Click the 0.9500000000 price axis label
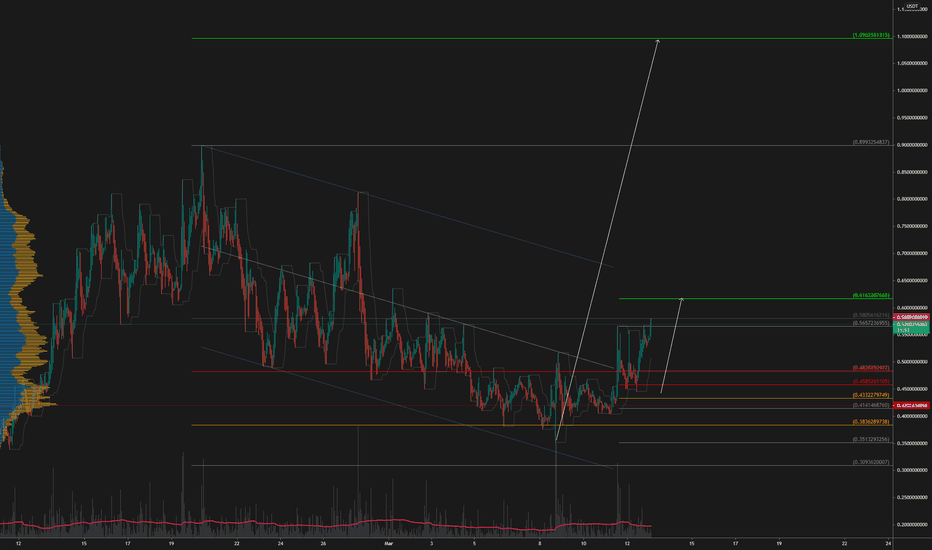This screenshot has height=550, width=932. (912, 118)
